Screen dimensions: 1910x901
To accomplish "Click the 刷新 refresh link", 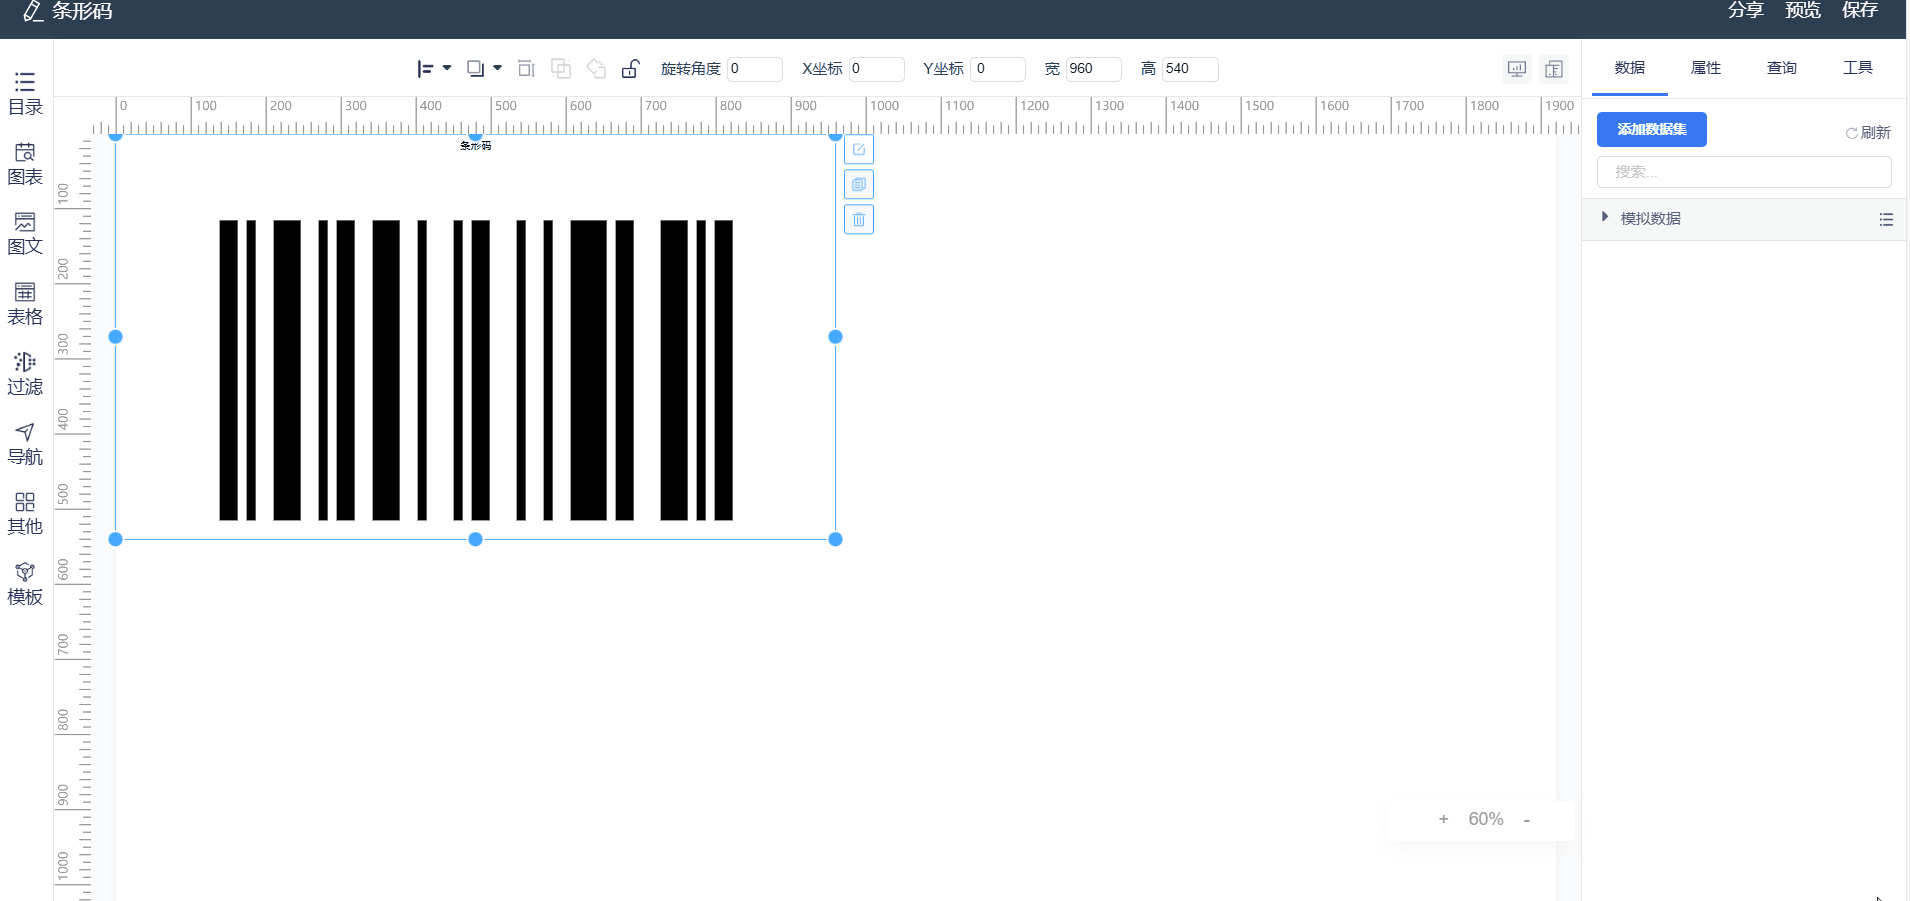I will coord(1868,133).
